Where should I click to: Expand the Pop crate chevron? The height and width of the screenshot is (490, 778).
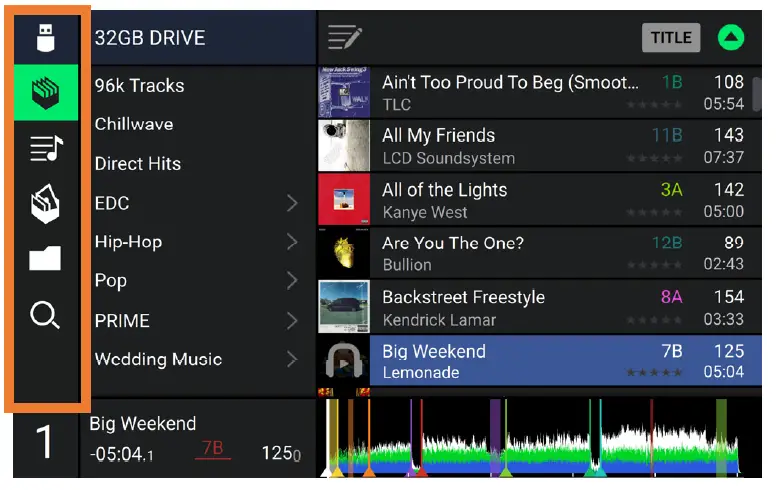(x=292, y=281)
